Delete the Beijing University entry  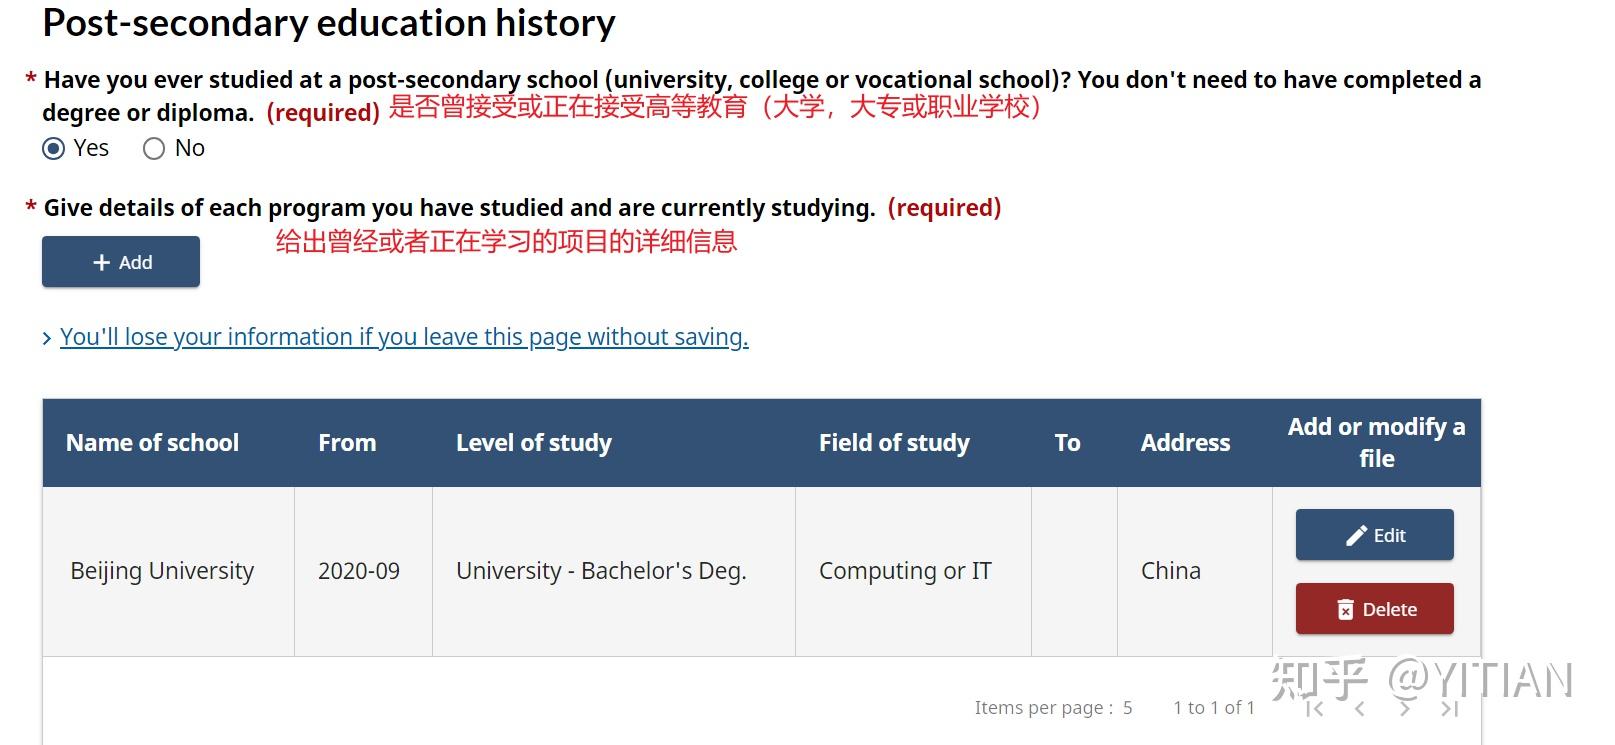pos(1374,609)
